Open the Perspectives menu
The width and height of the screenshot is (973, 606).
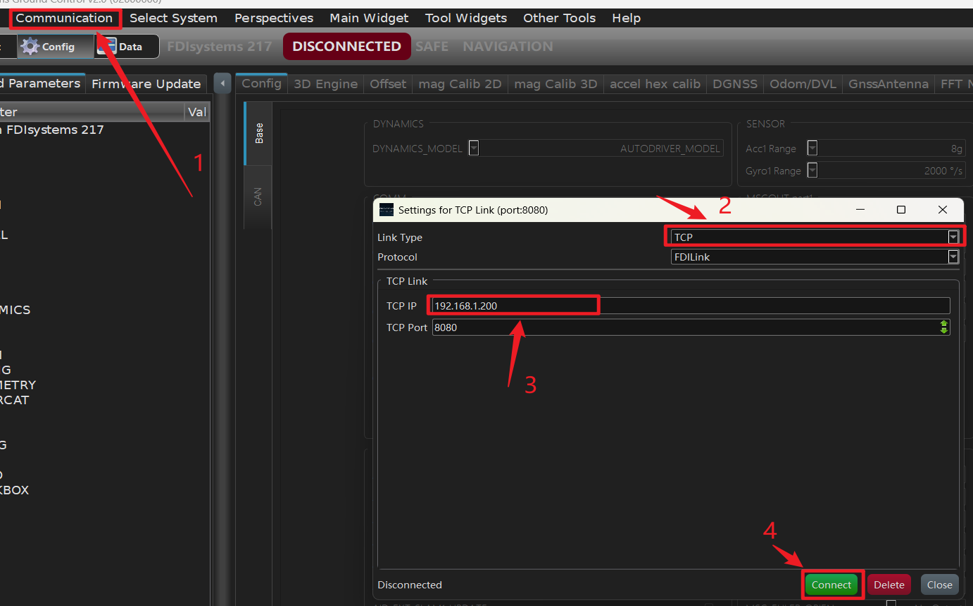point(274,18)
